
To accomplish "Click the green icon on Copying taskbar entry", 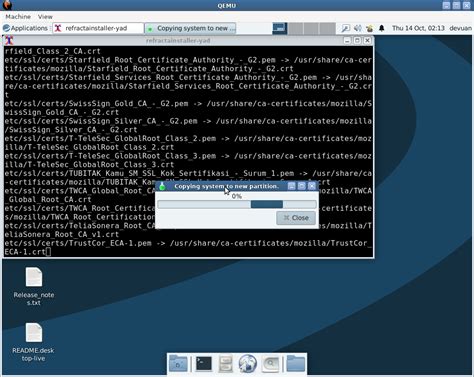I will click(x=150, y=29).
